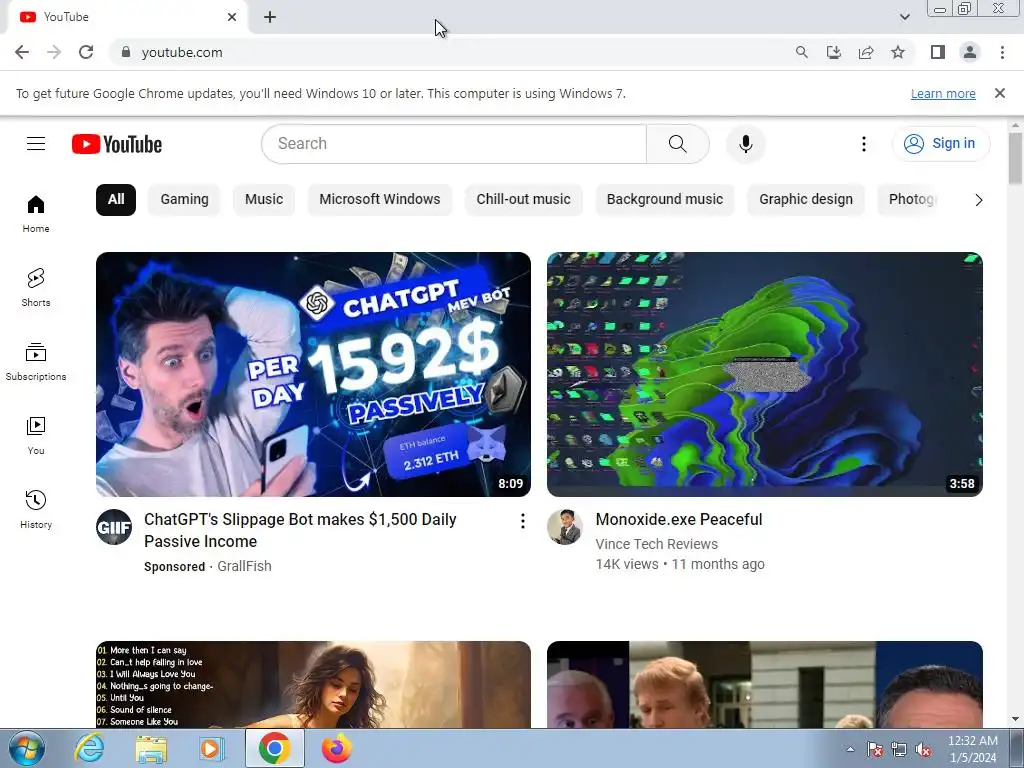Launch Firefox from taskbar
The width and height of the screenshot is (1024, 768).
[x=337, y=748]
